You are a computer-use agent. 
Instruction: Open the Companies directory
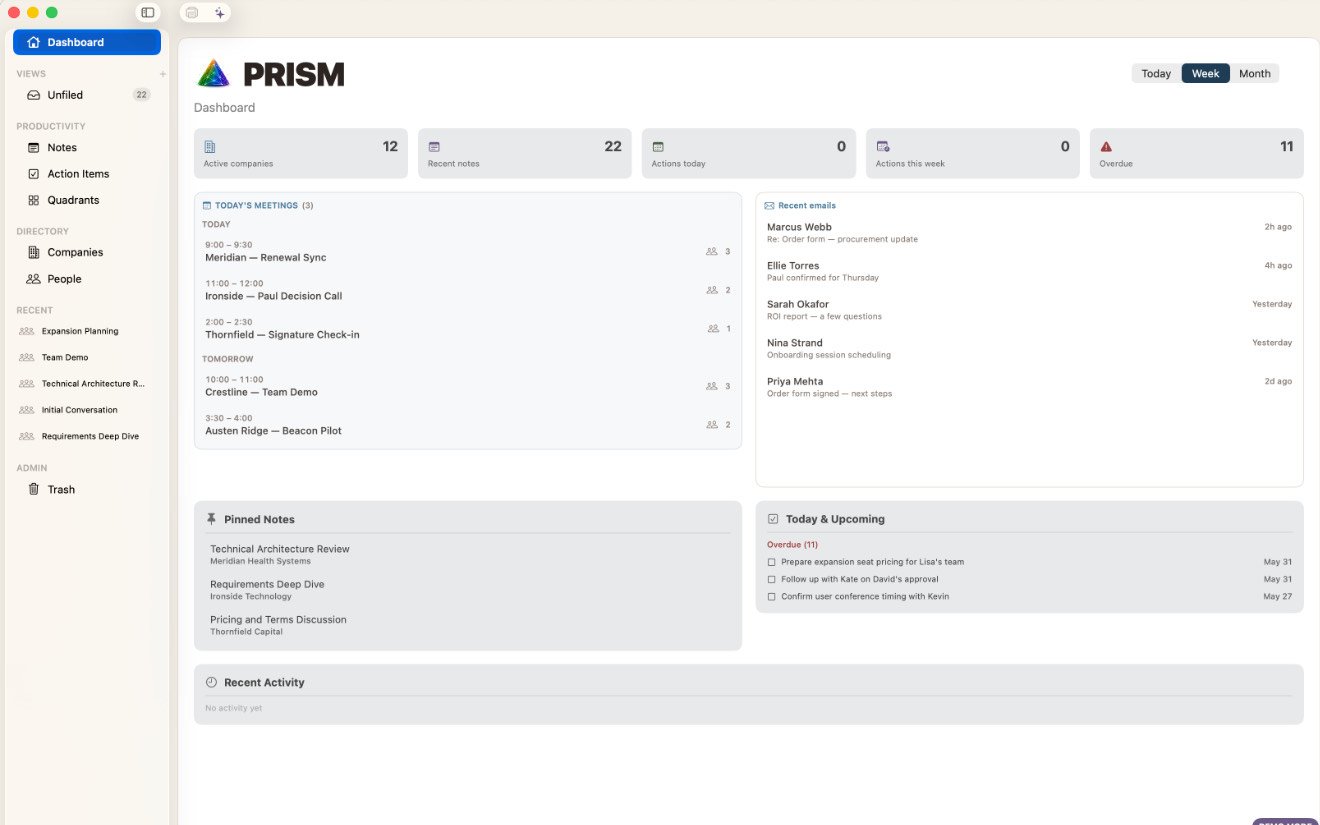tap(87, 252)
